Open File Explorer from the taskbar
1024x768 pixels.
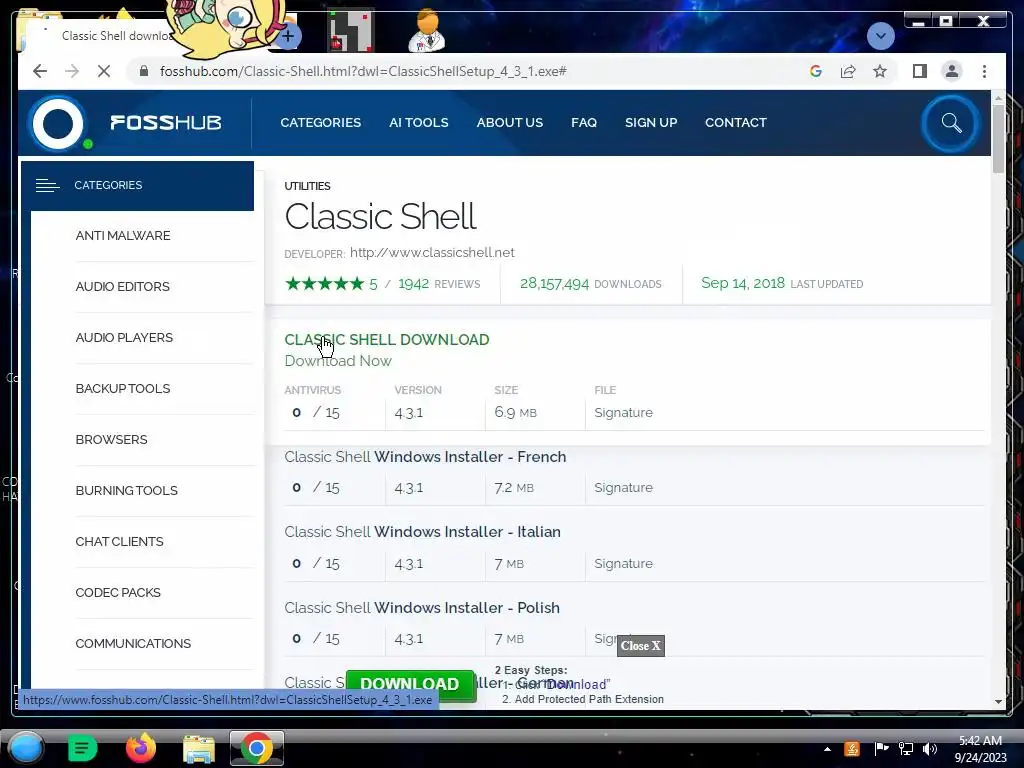199,748
